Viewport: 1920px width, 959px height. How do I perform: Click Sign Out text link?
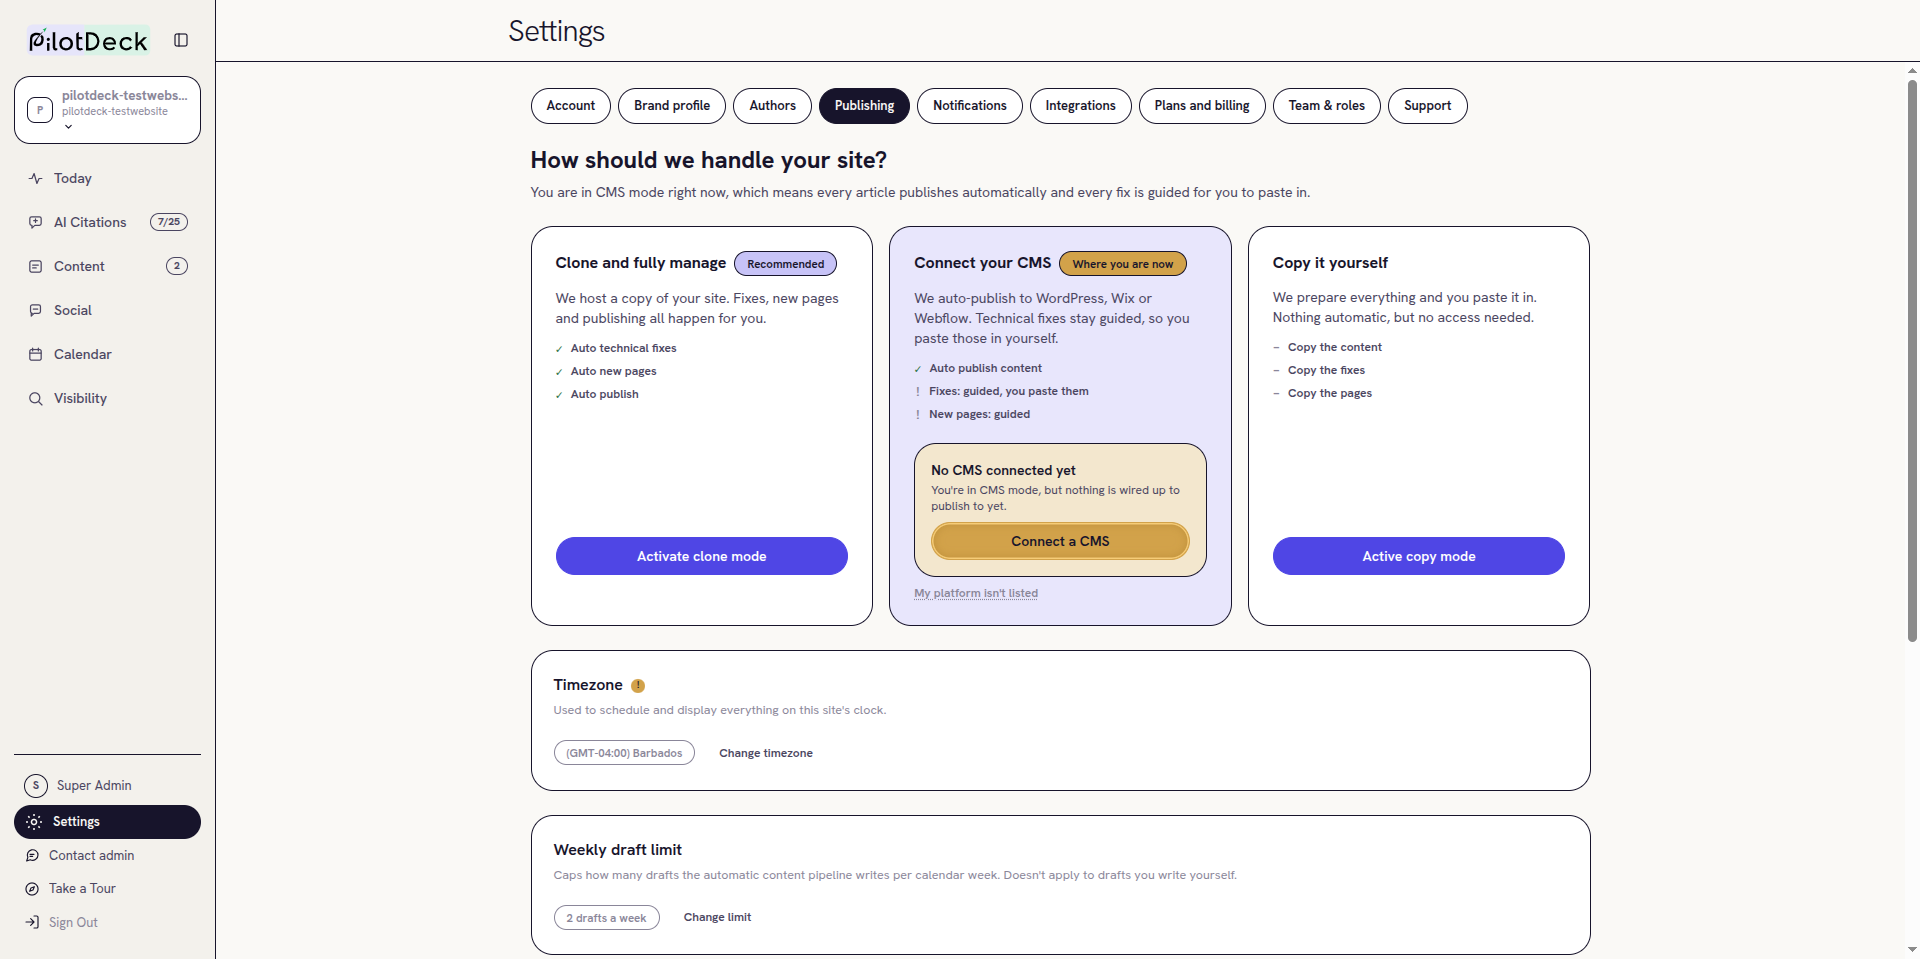pos(73,922)
